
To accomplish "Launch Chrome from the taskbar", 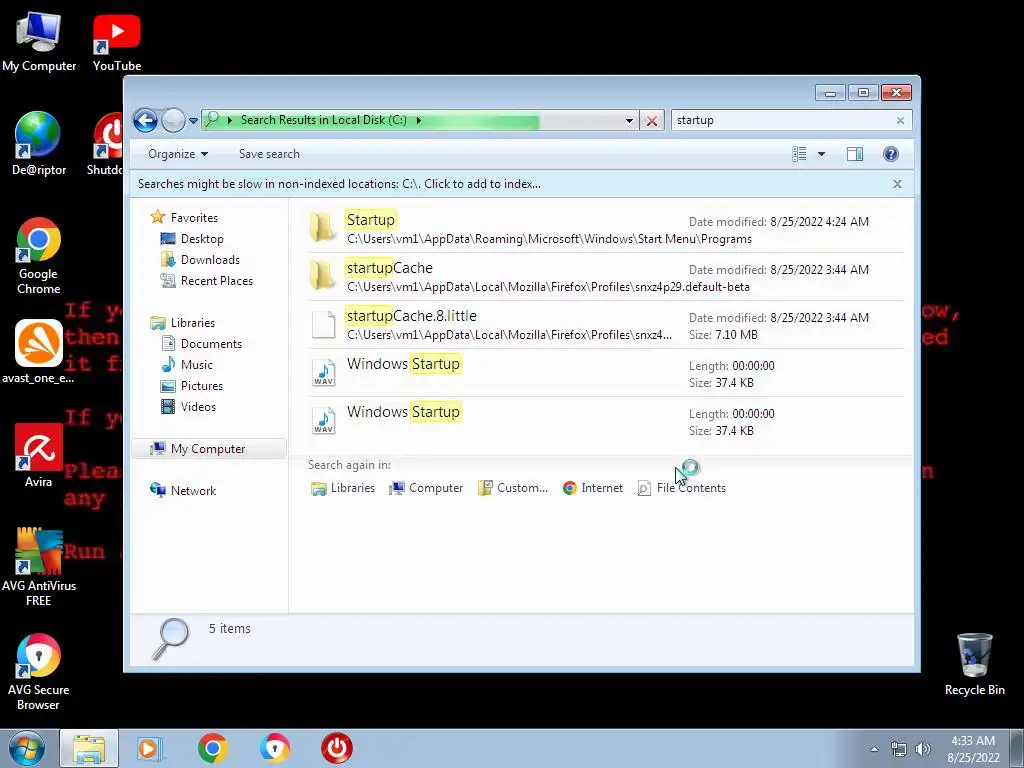I will click(x=212, y=748).
